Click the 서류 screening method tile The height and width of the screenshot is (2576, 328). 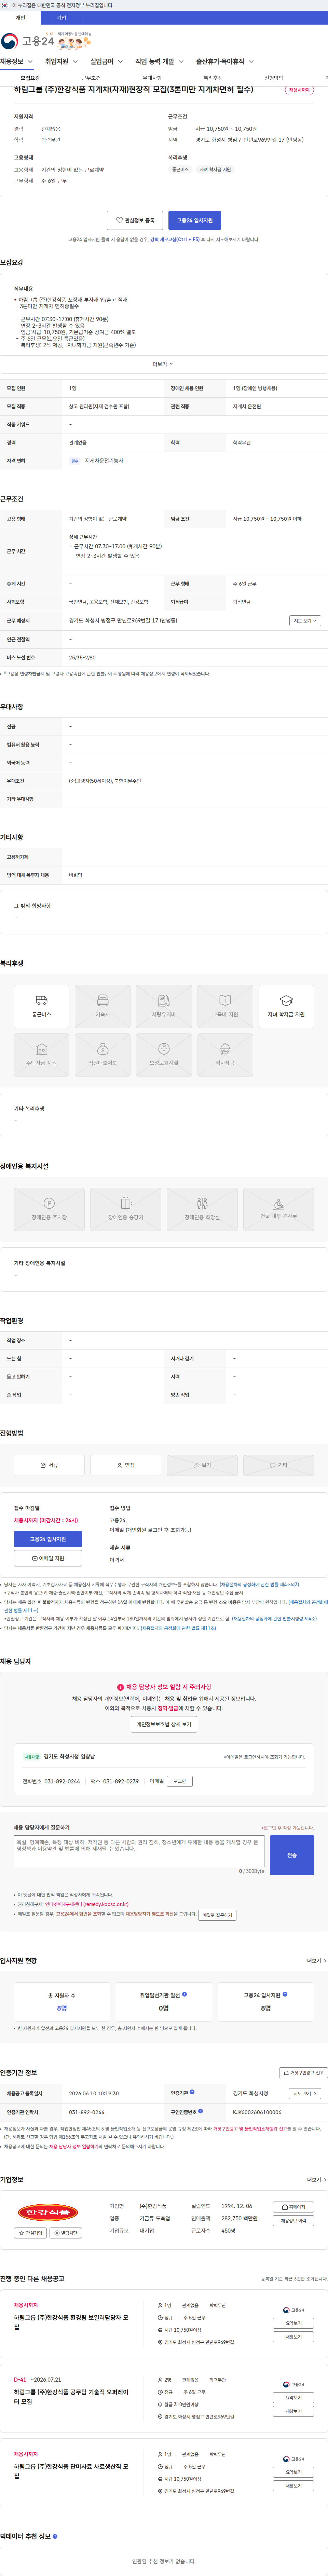click(49, 1465)
